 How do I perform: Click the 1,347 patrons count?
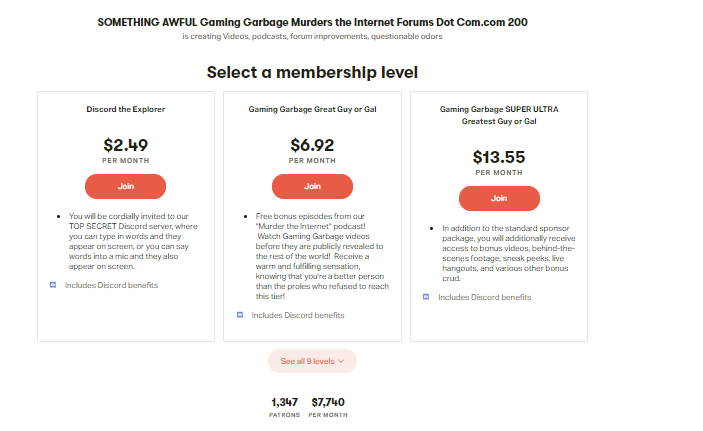coord(284,402)
